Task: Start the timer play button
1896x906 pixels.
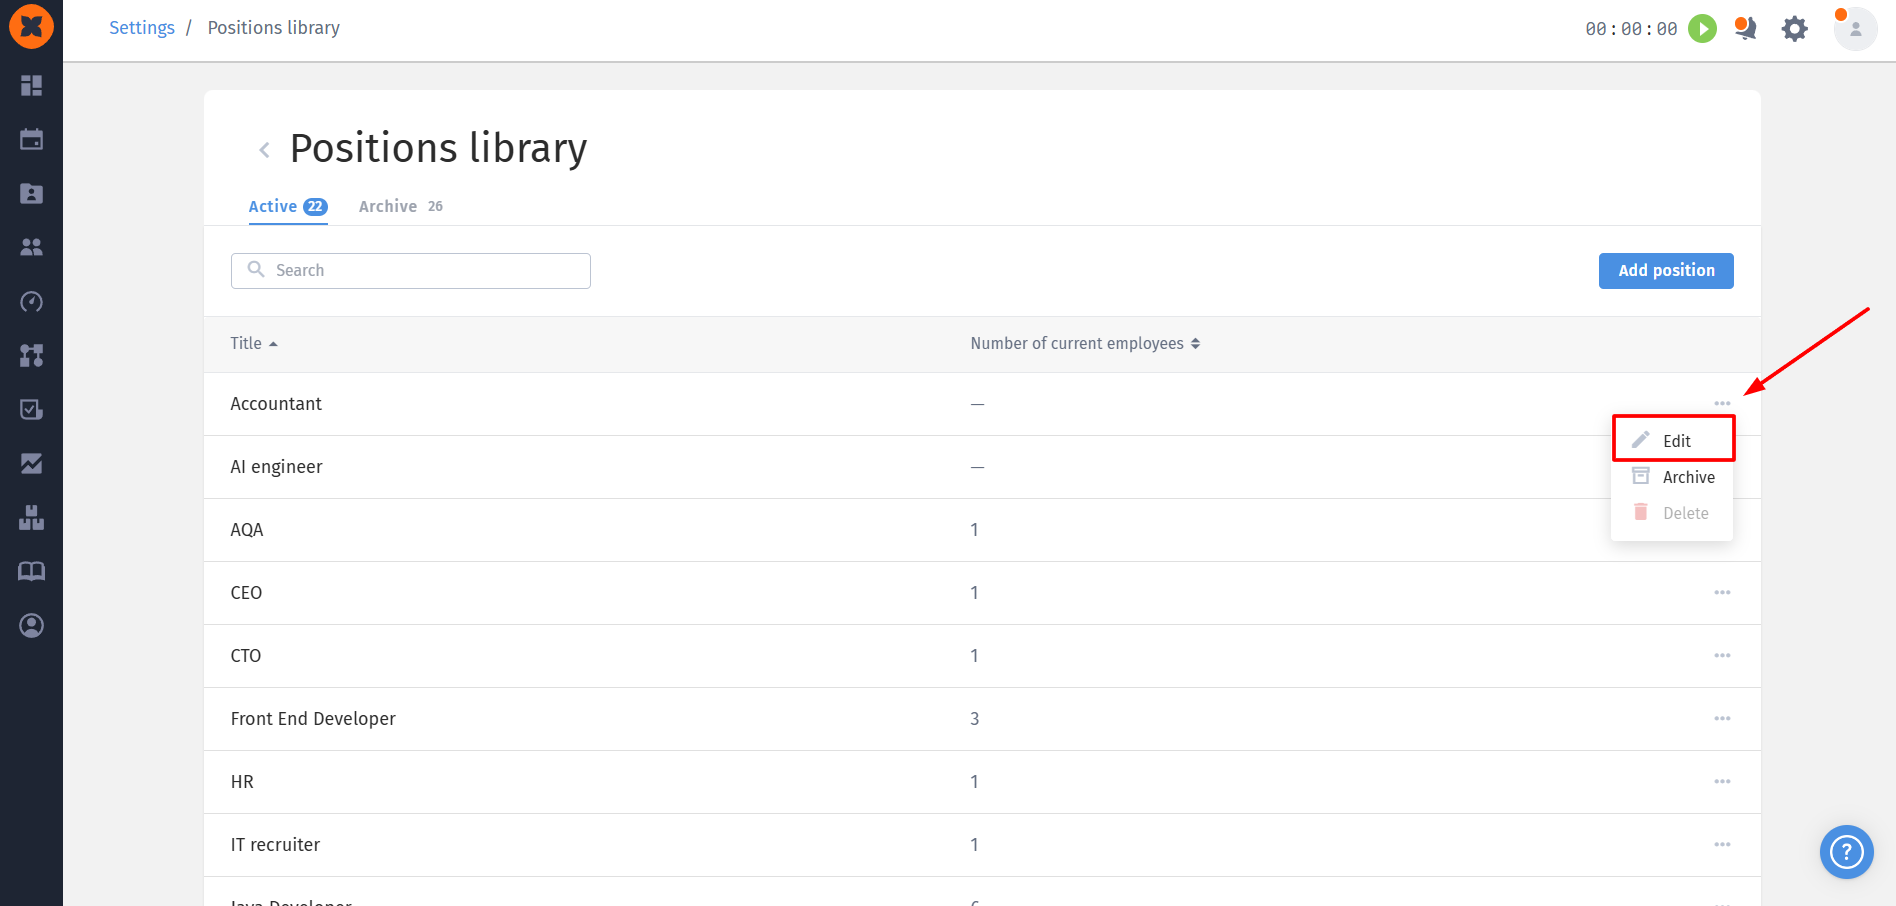Action: [x=1702, y=28]
